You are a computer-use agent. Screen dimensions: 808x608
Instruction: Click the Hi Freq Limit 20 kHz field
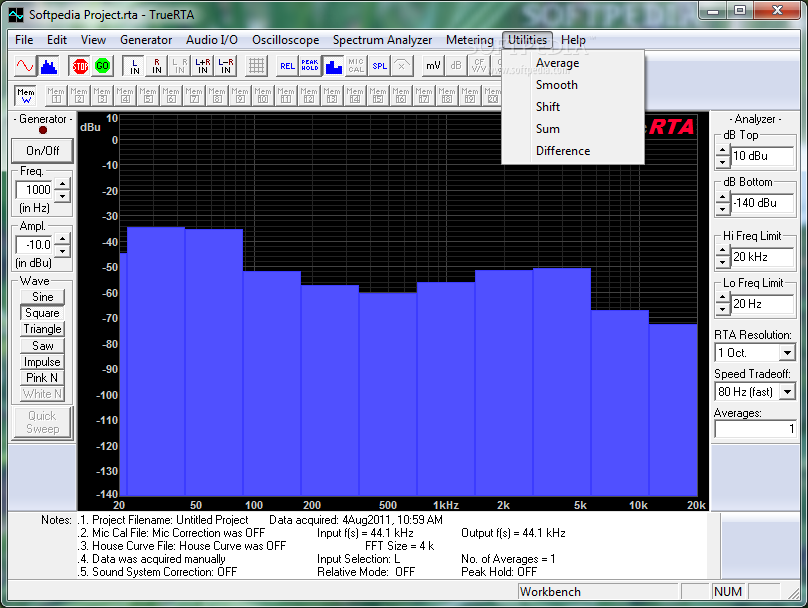coord(763,257)
